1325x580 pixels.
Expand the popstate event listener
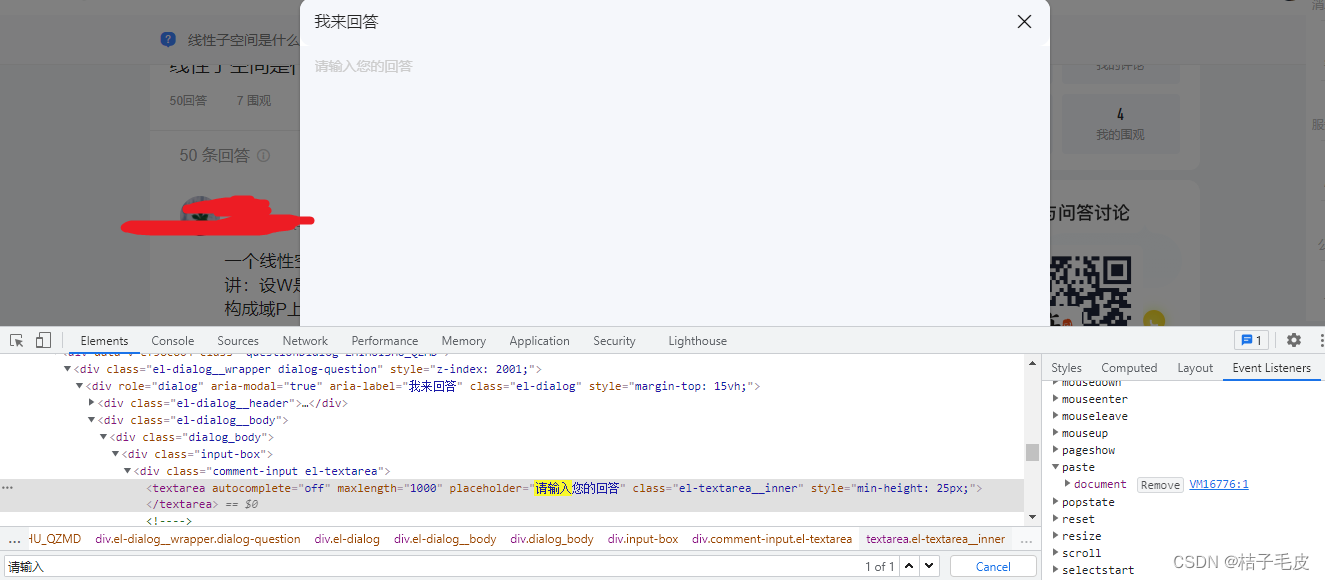coord(1055,502)
